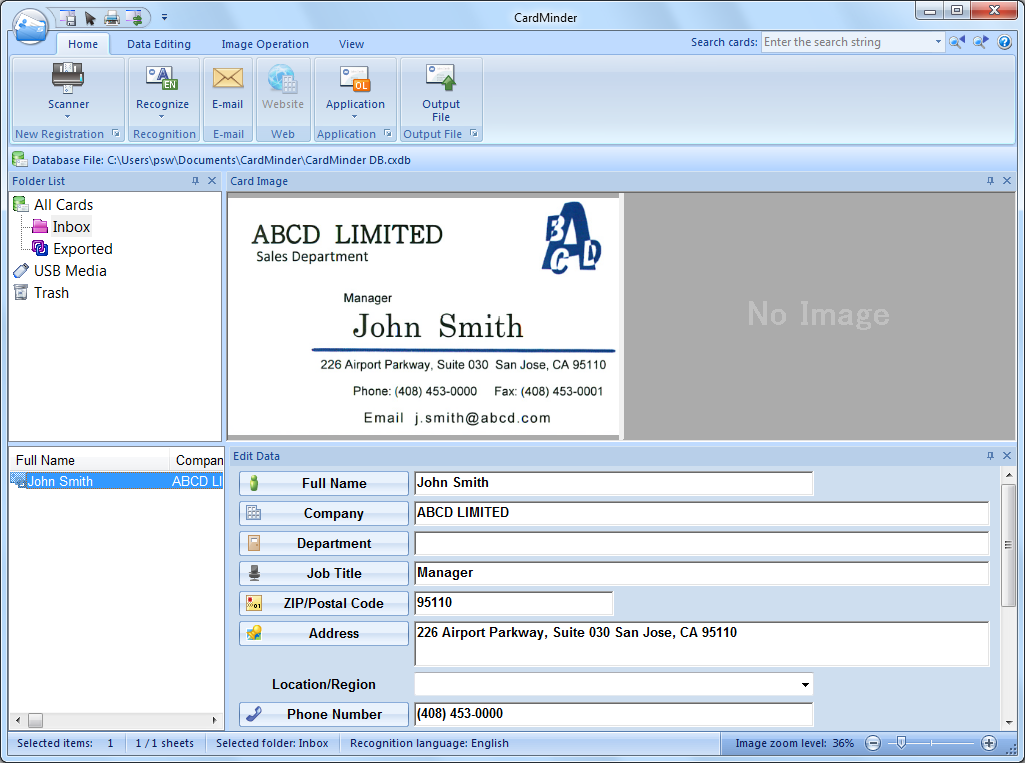The width and height of the screenshot is (1025, 763).
Task: Open the Customize Quick Access Toolbar dropdown
Action: [x=164, y=18]
